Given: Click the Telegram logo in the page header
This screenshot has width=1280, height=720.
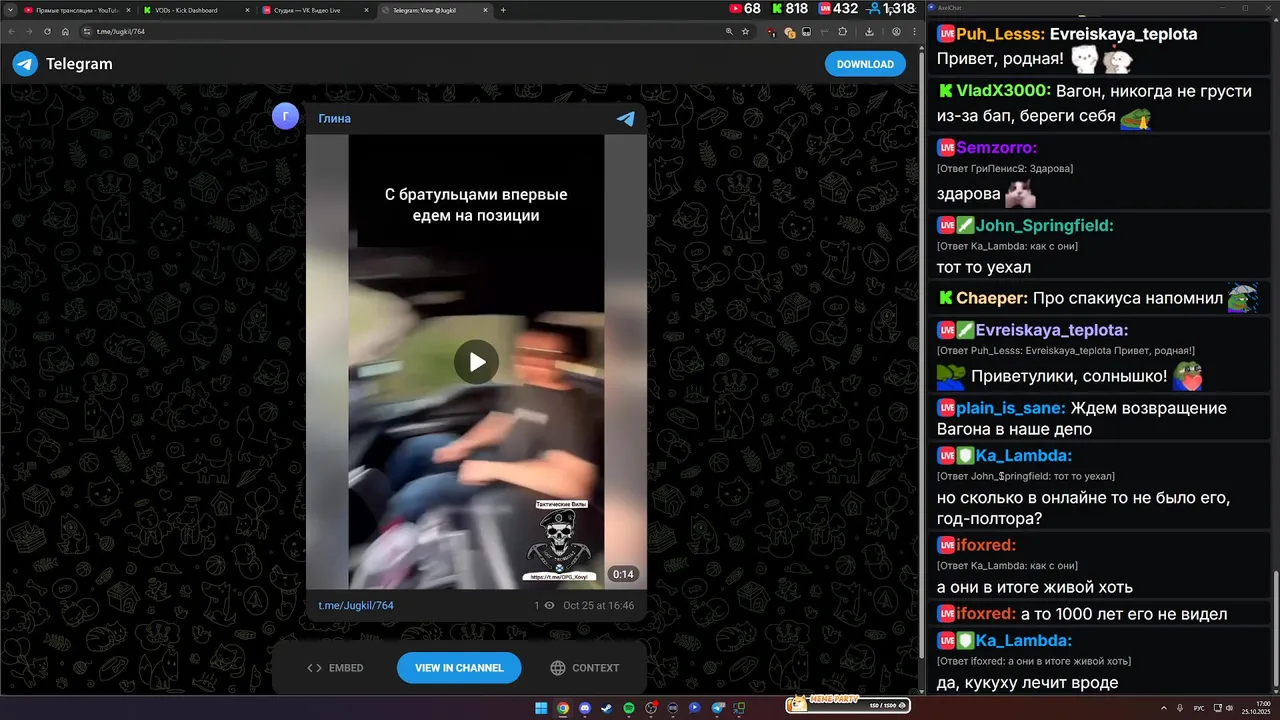Looking at the screenshot, I should pyautogui.click(x=25, y=64).
